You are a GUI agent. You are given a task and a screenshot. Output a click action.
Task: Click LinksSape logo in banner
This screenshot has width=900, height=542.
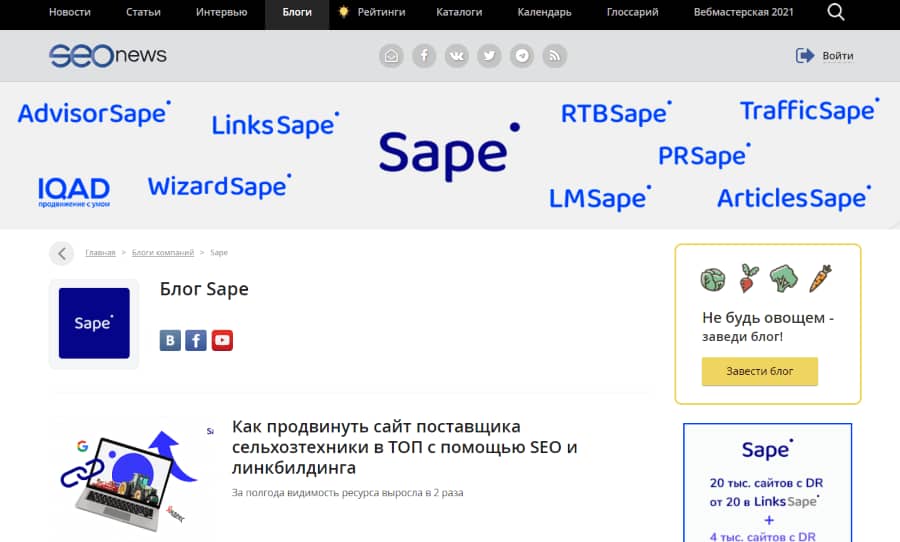276,125
